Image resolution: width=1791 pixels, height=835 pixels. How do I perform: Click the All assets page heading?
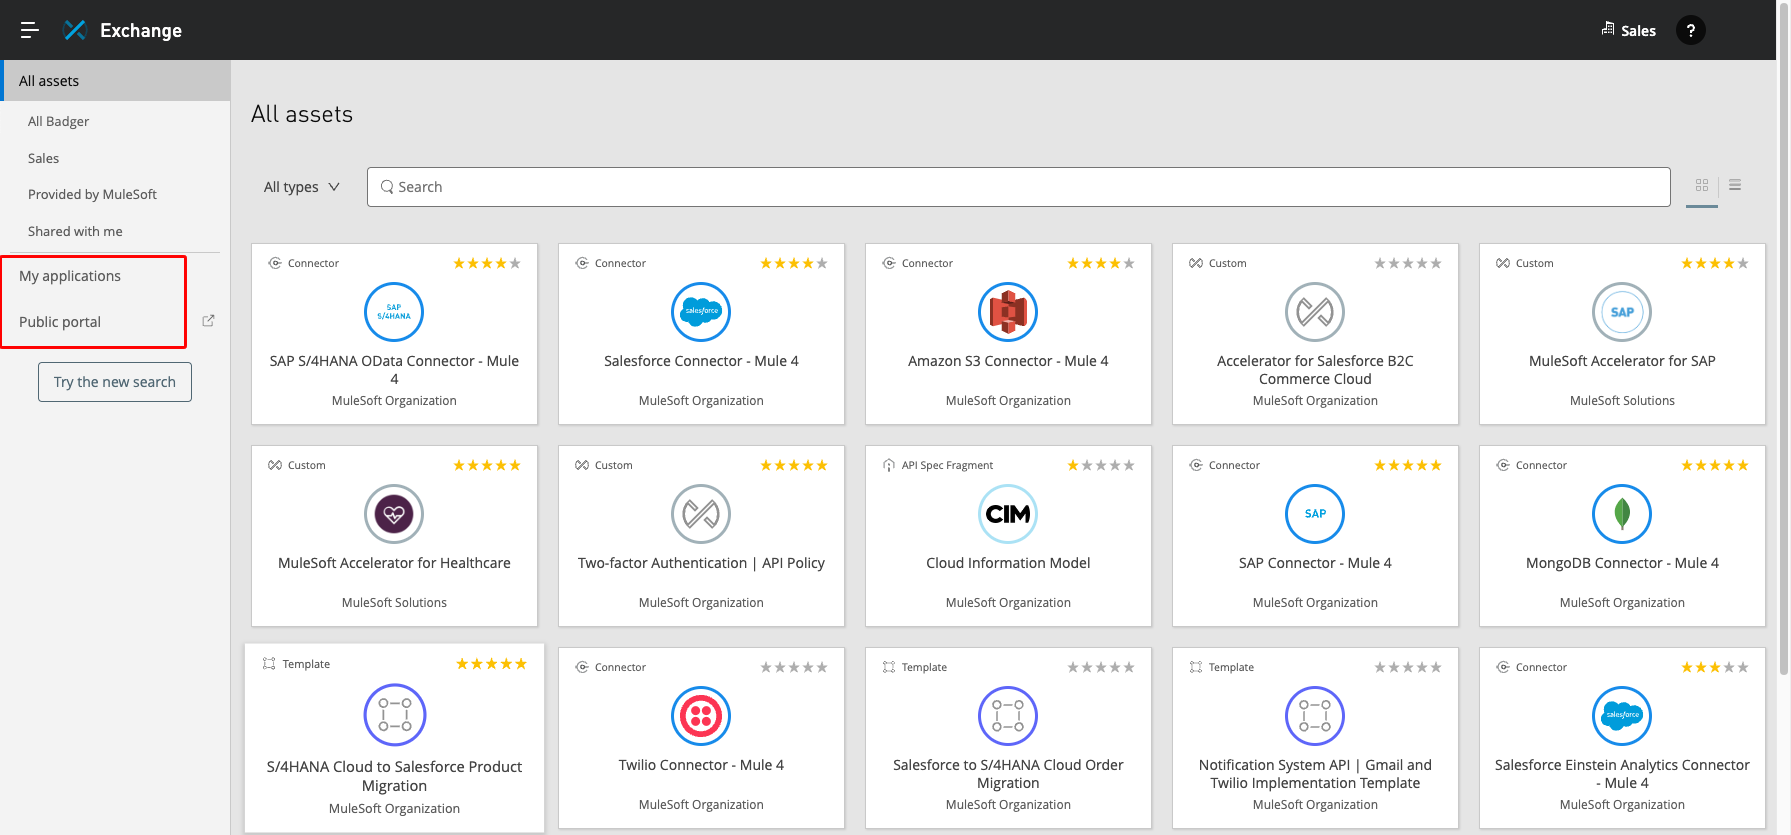click(x=302, y=114)
